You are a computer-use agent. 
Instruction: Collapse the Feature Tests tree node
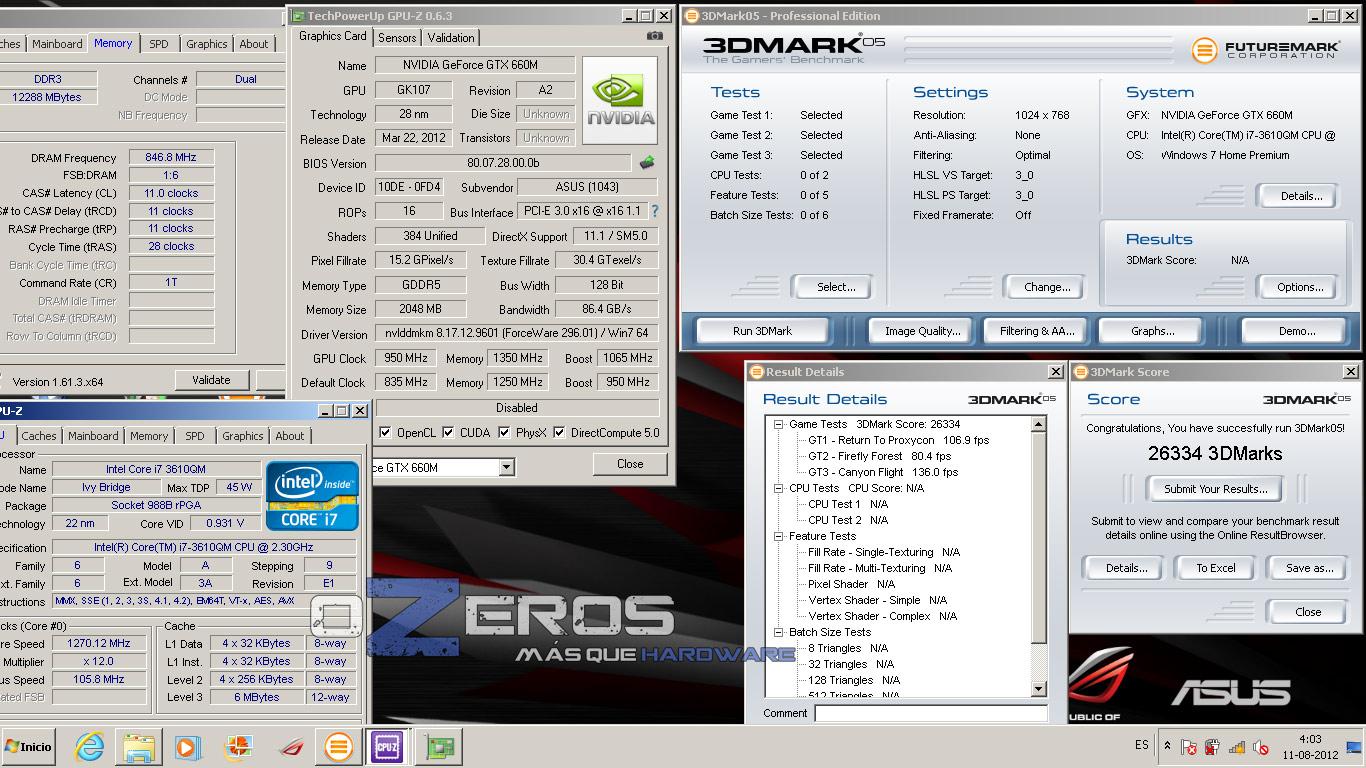pos(779,536)
